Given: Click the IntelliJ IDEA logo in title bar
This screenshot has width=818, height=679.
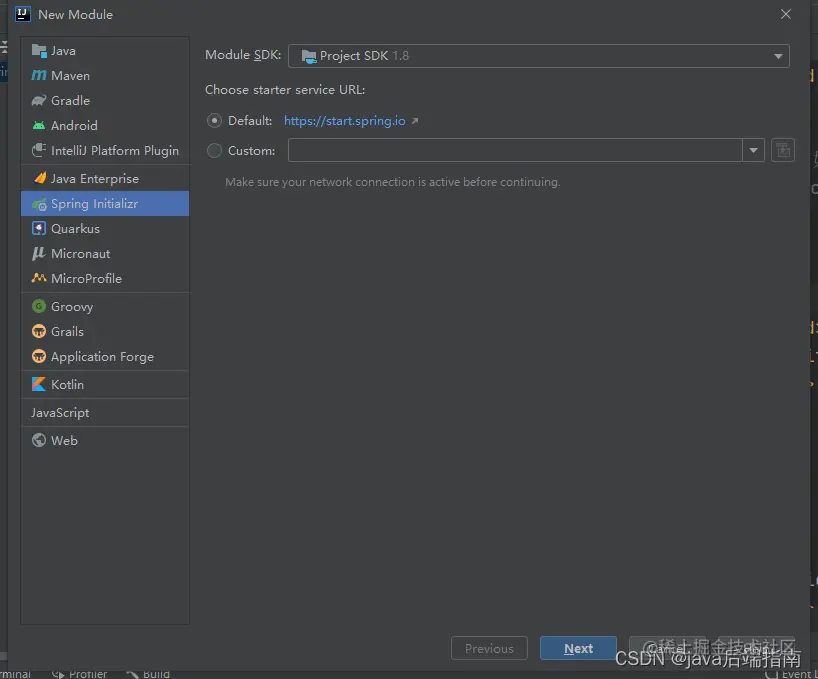Looking at the screenshot, I should point(22,14).
